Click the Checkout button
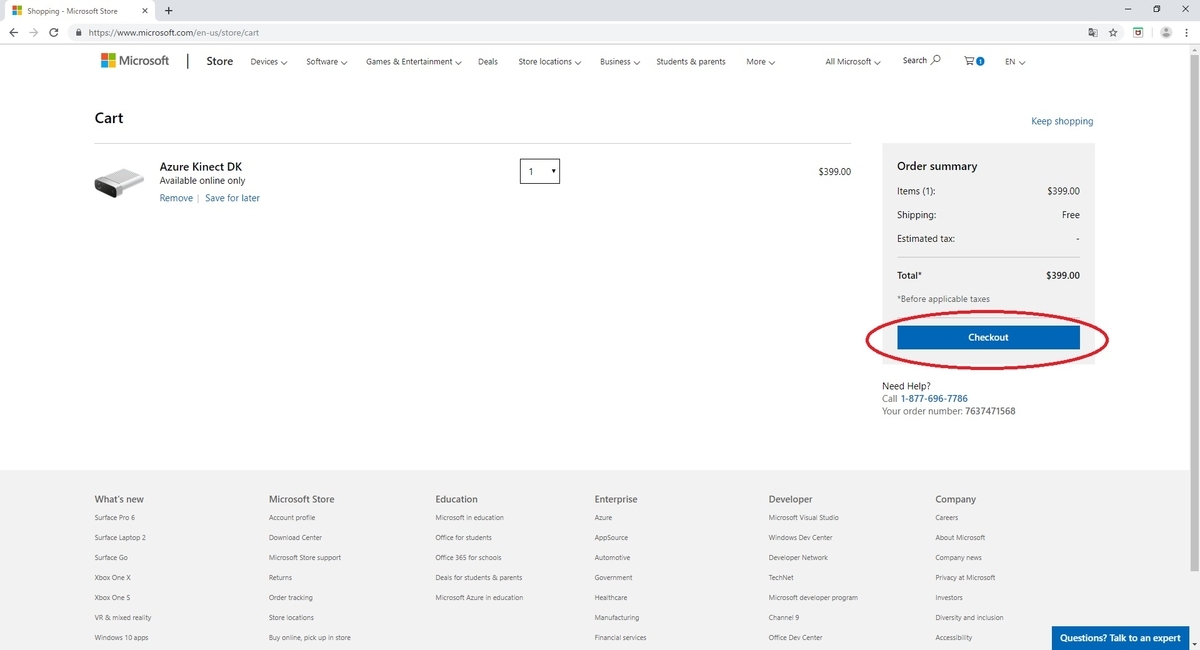 [x=988, y=337]
